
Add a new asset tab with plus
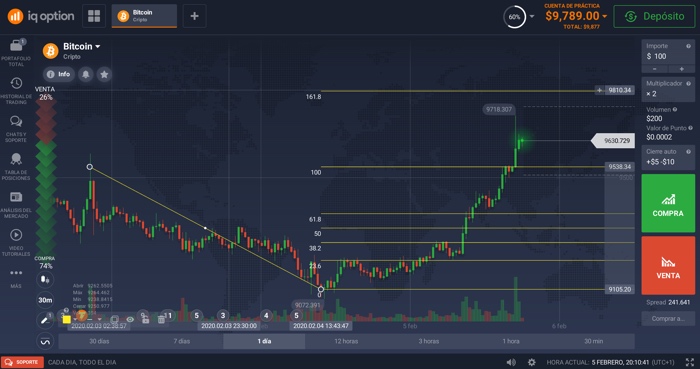pyautogui.click(x=194, y=16)
